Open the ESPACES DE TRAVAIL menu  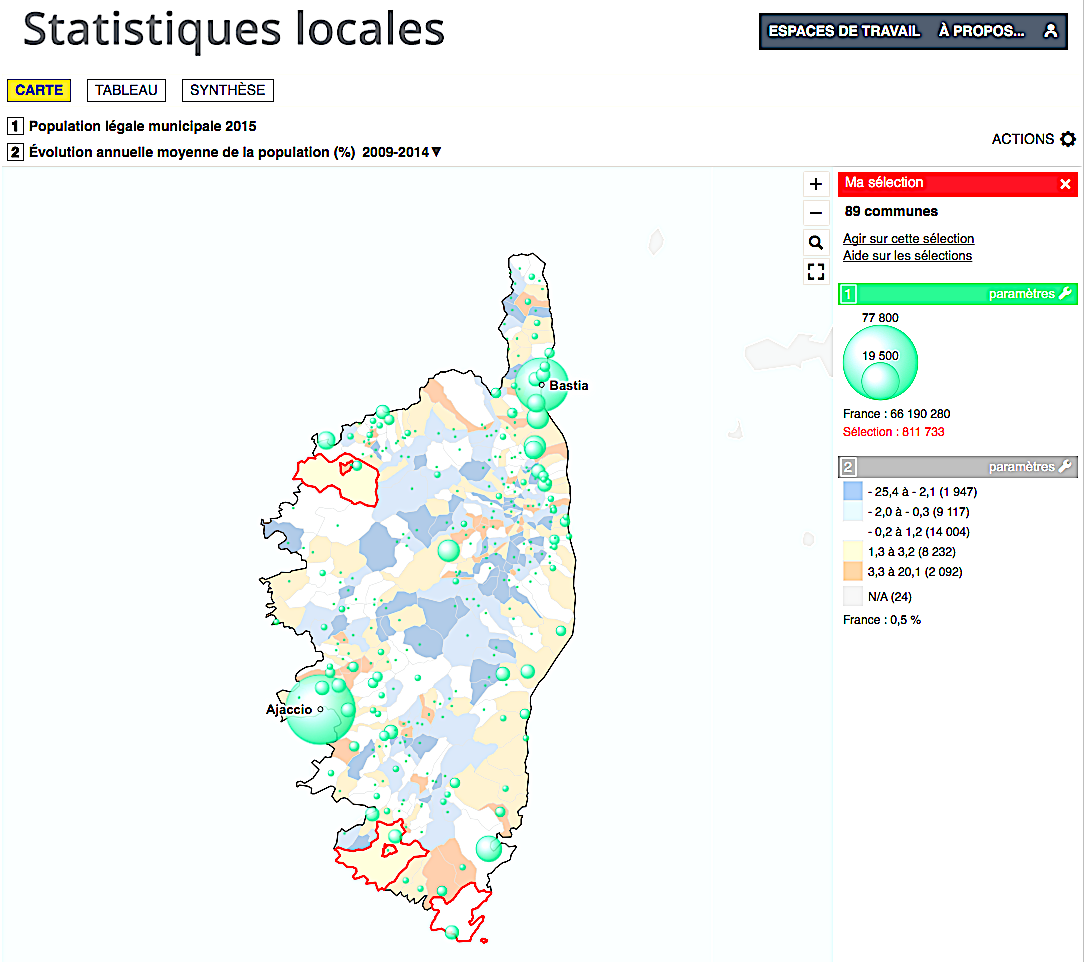[x=846, y=31]
